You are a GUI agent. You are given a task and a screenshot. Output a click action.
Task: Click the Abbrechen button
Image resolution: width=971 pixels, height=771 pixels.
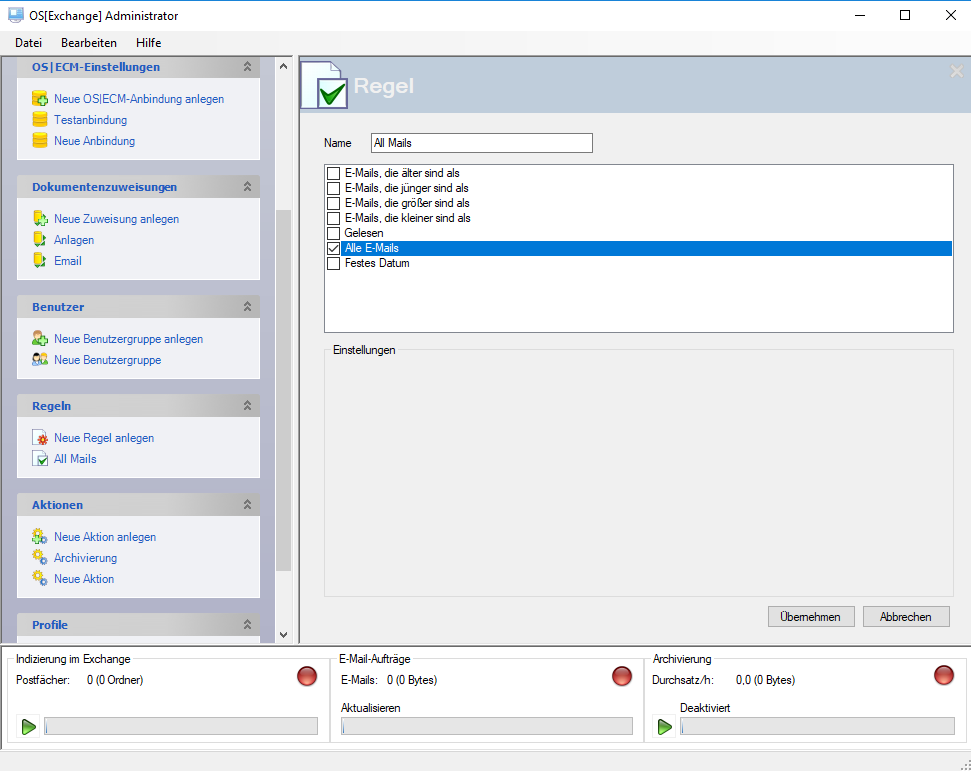pos(905,617)
